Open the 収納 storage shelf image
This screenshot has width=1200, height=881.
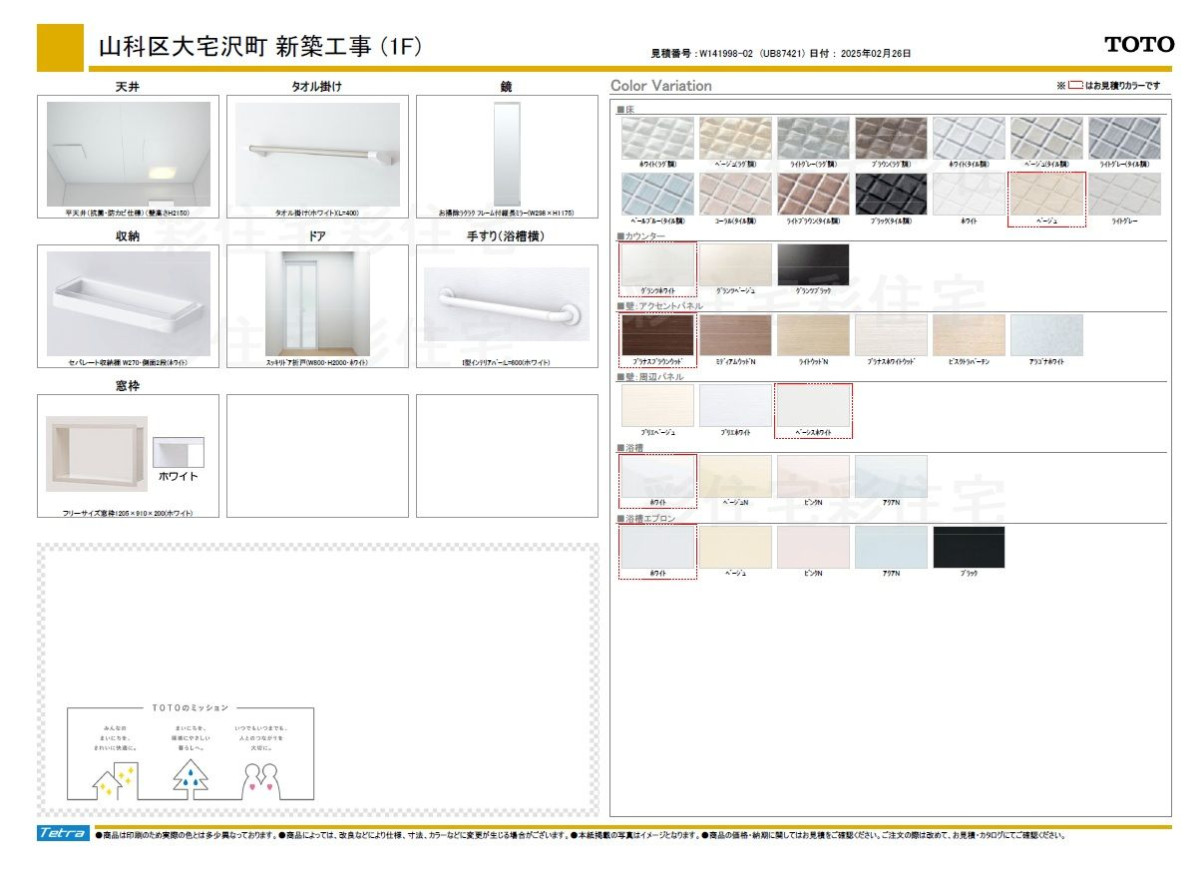coord(128,303)
